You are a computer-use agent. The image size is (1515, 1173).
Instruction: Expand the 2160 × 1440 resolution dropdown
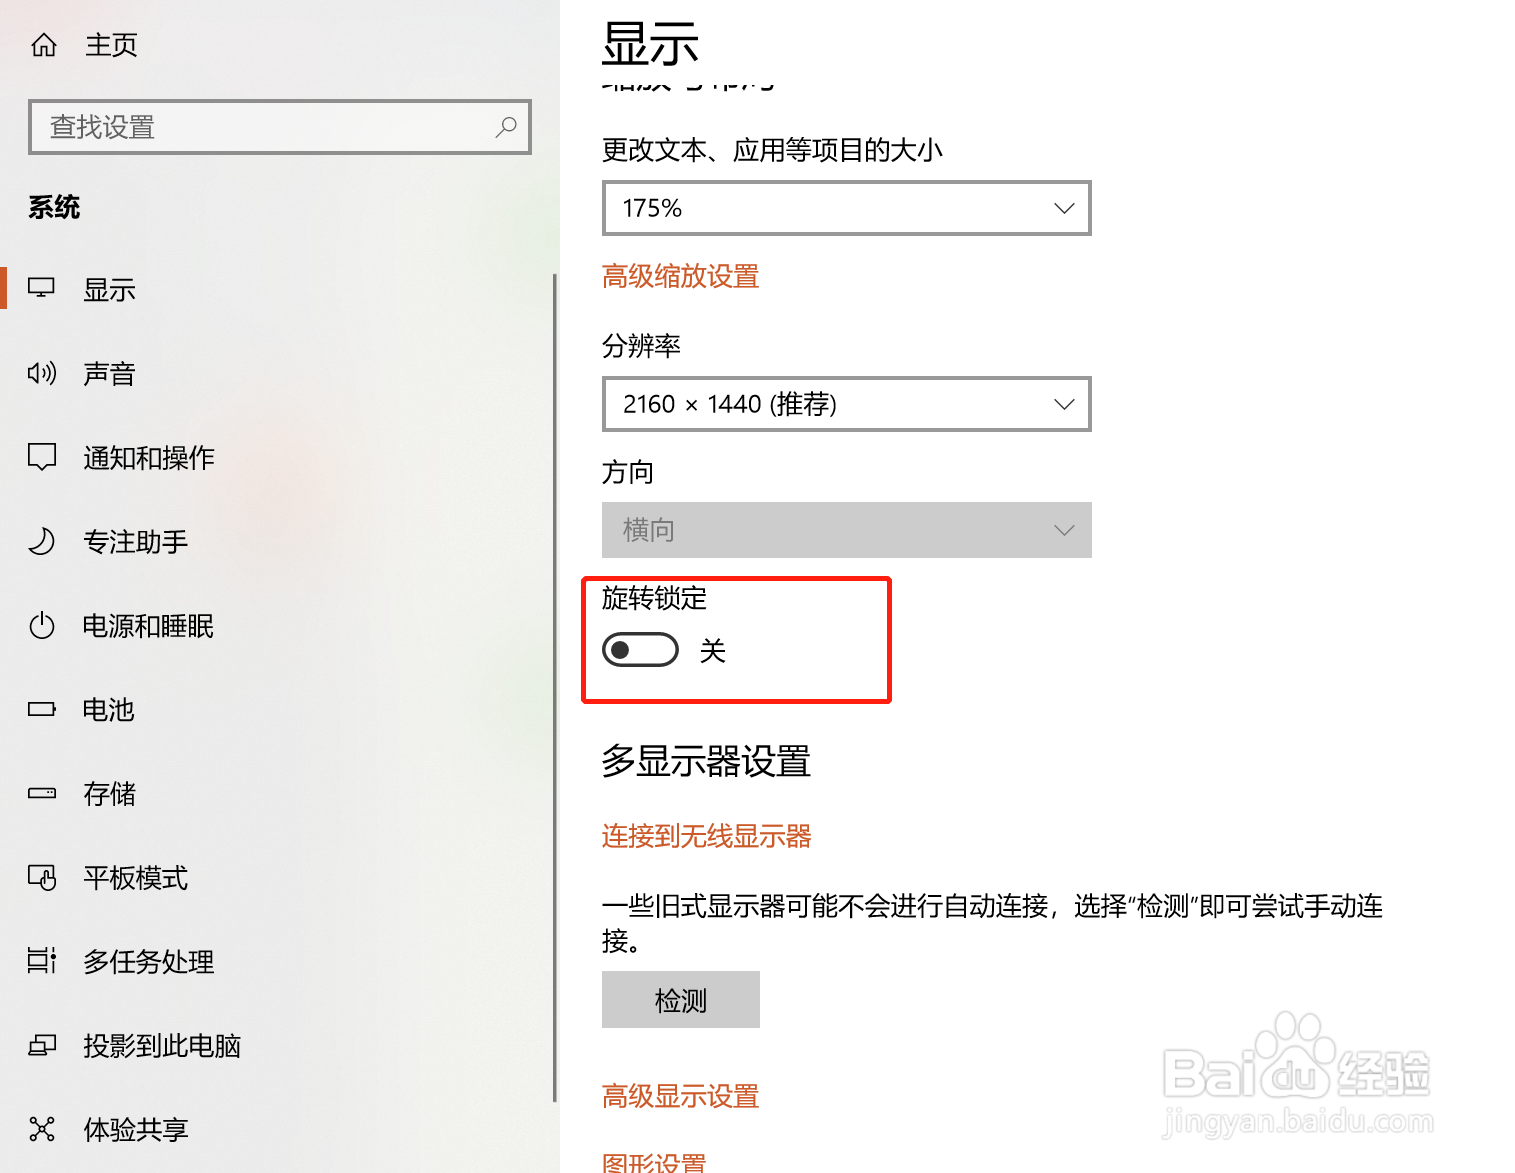(x=845, y=404)
